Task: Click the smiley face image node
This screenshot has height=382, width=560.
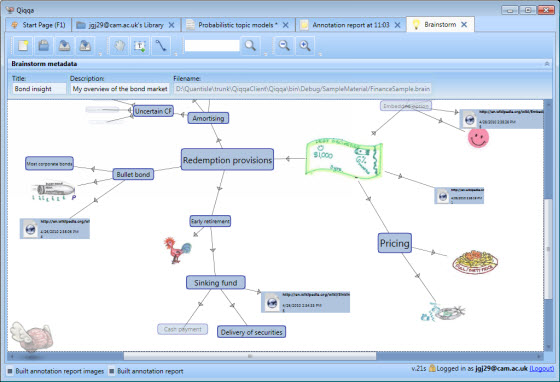Action: coord(478,138)
